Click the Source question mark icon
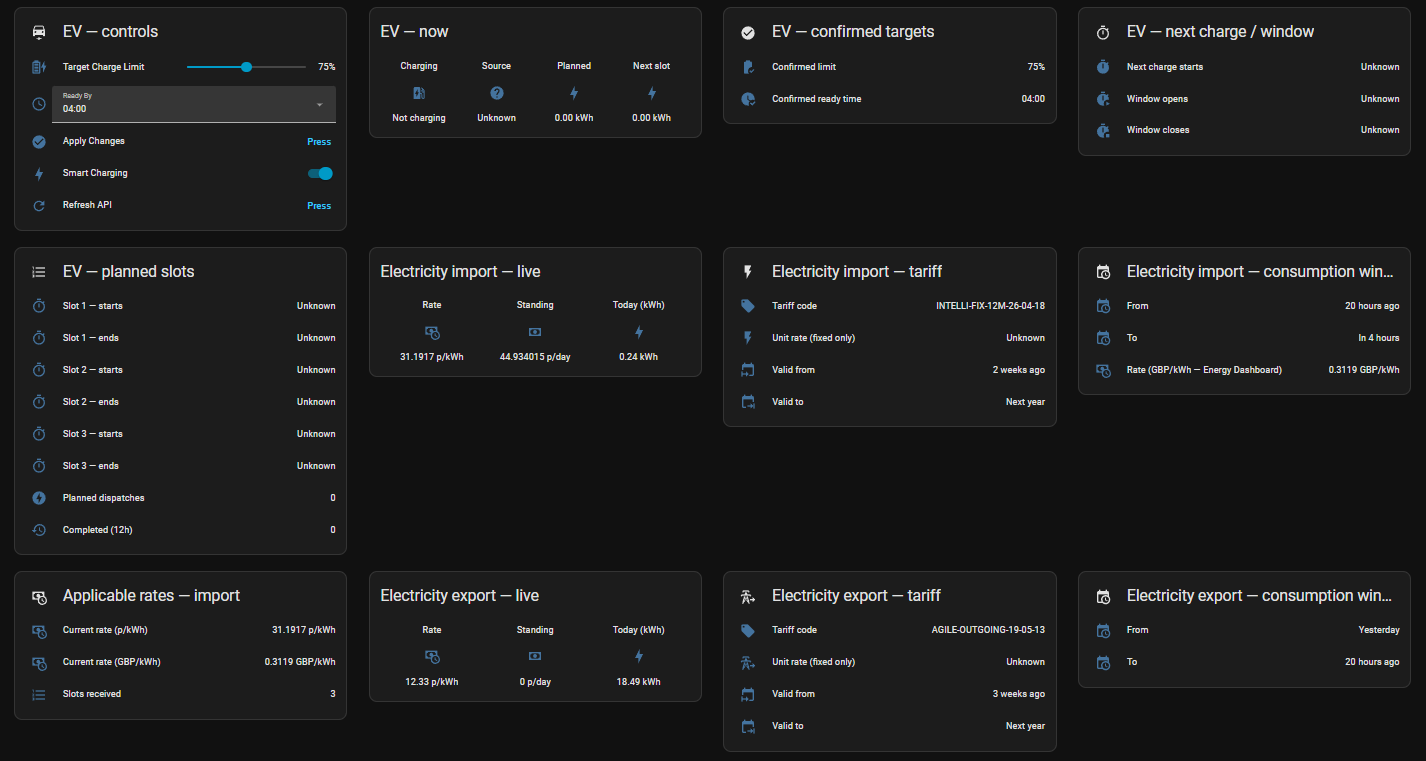The width and height of the screenshot is (1426, 761). pyautogui.click(x=496, y=93)
